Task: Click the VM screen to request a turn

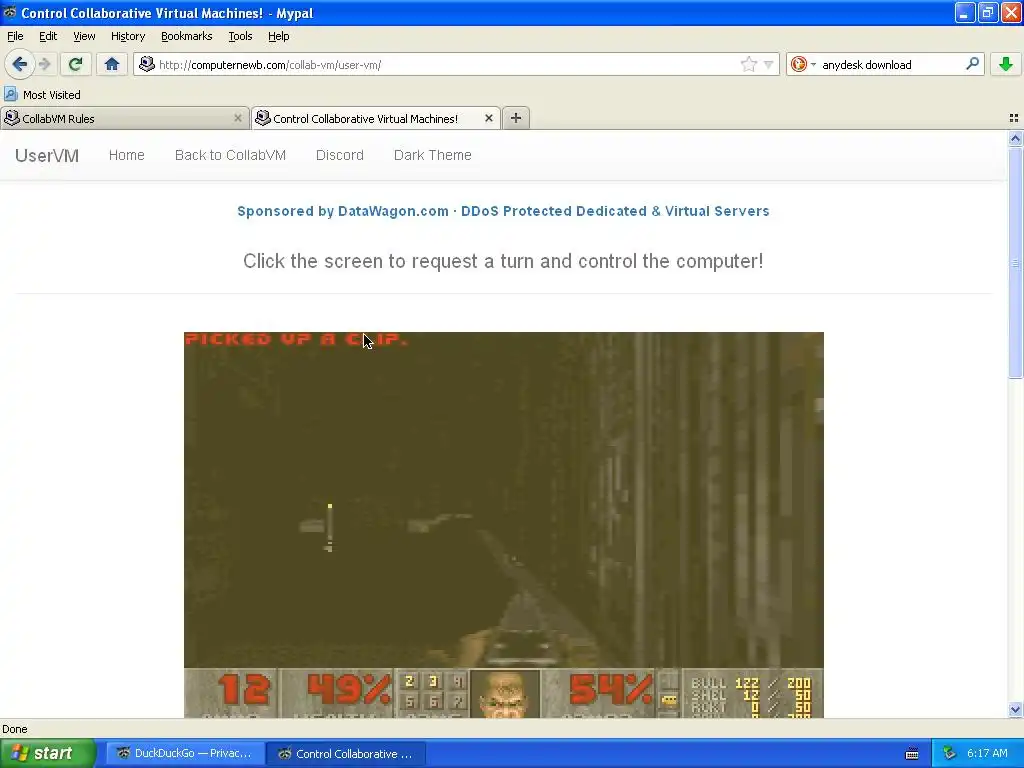Action: (x=504, y=524)
